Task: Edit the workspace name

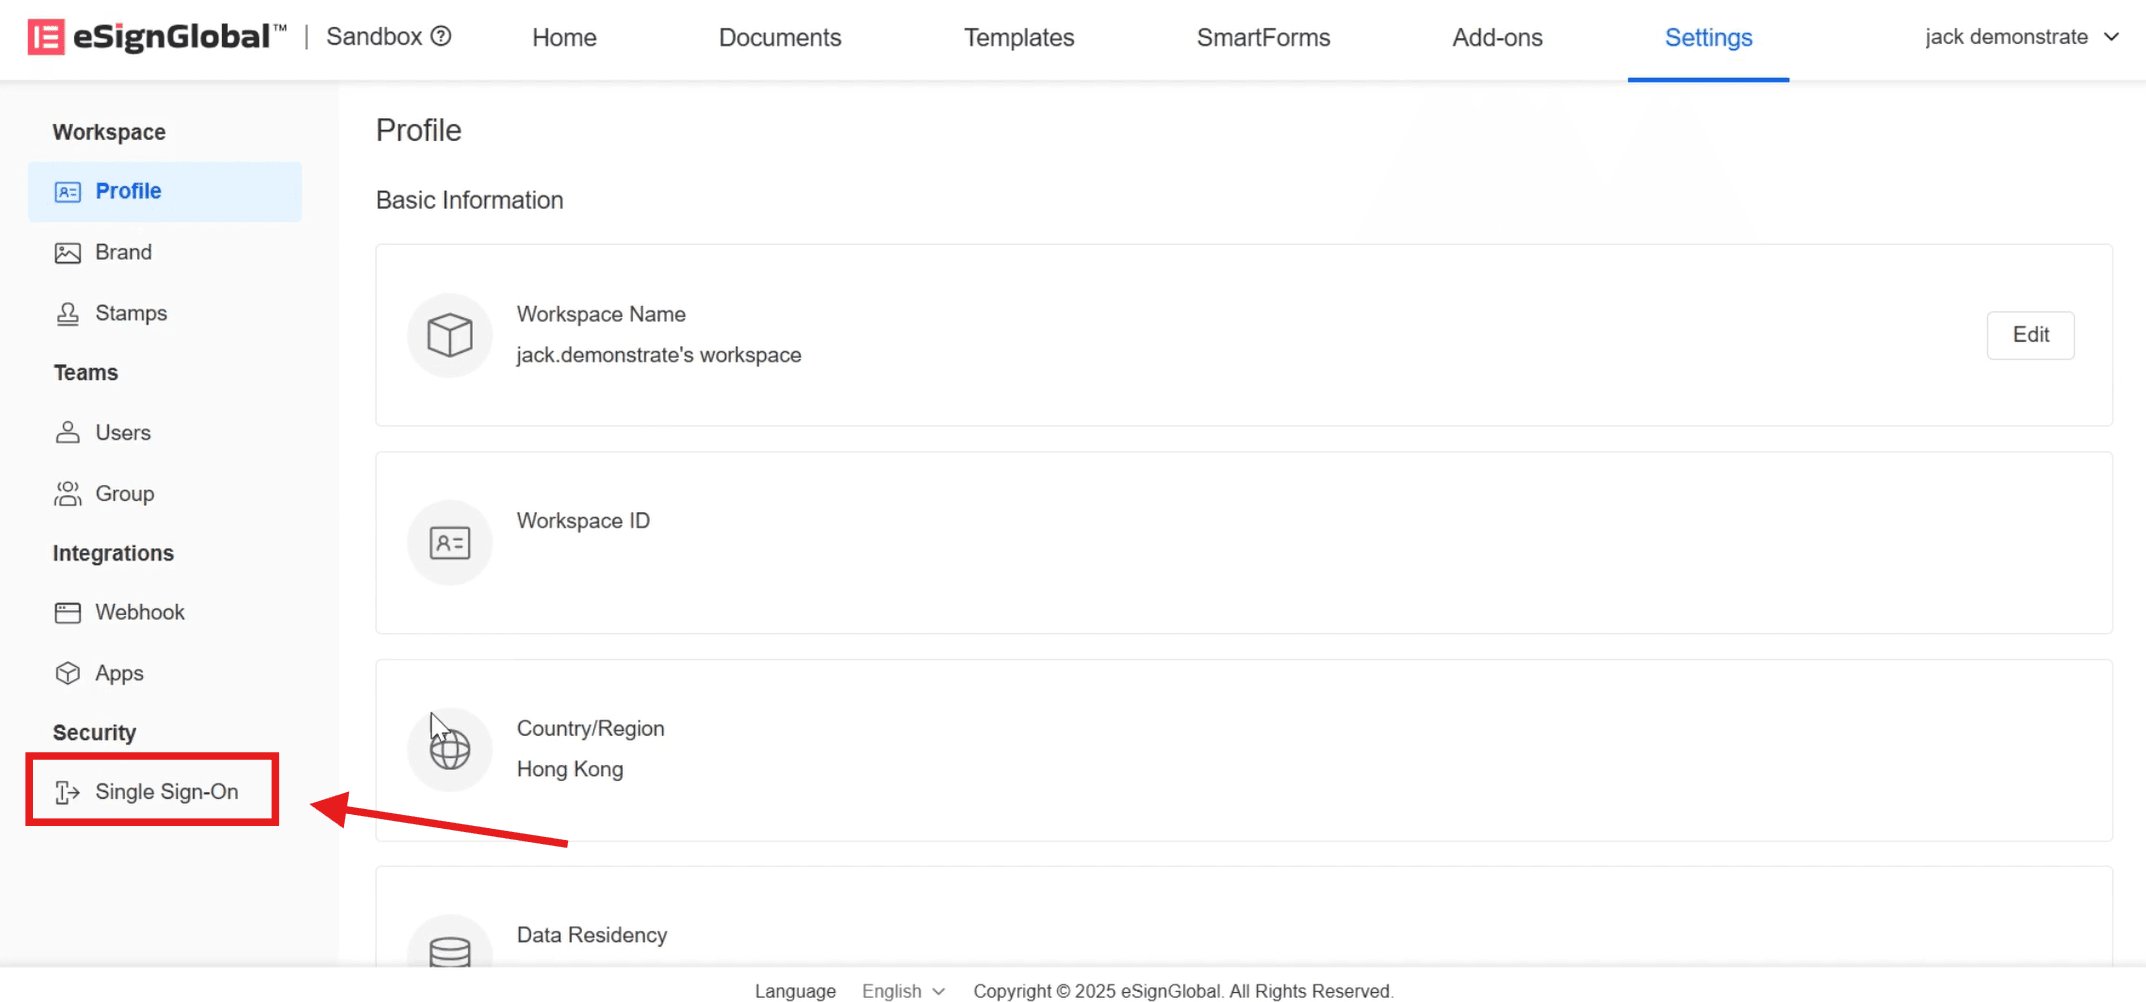Action: pos(2029,335)
